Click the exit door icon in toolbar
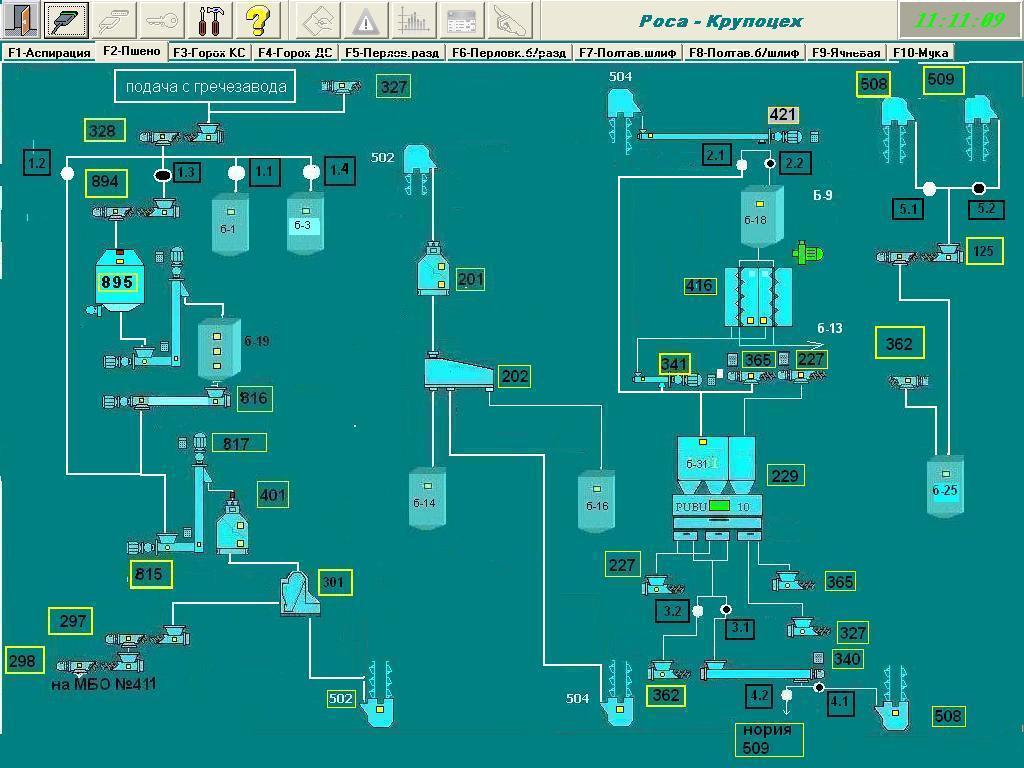 21,20
